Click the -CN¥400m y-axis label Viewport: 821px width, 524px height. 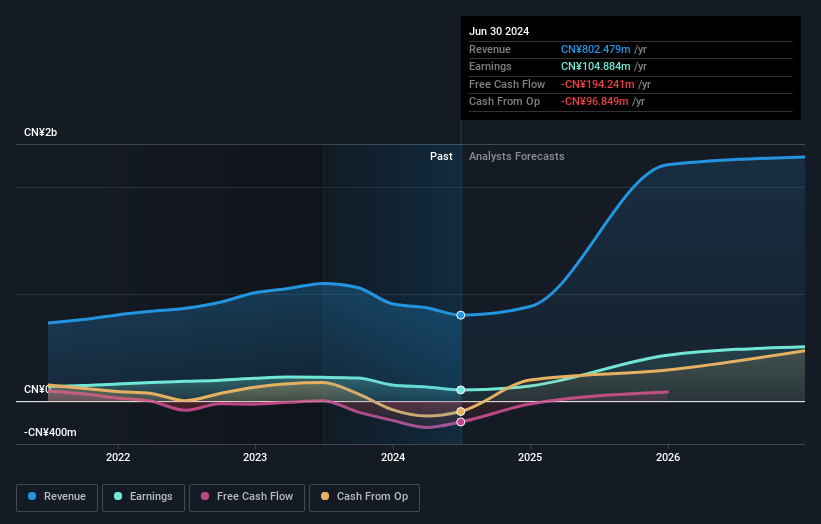click(x=50, y=432)
